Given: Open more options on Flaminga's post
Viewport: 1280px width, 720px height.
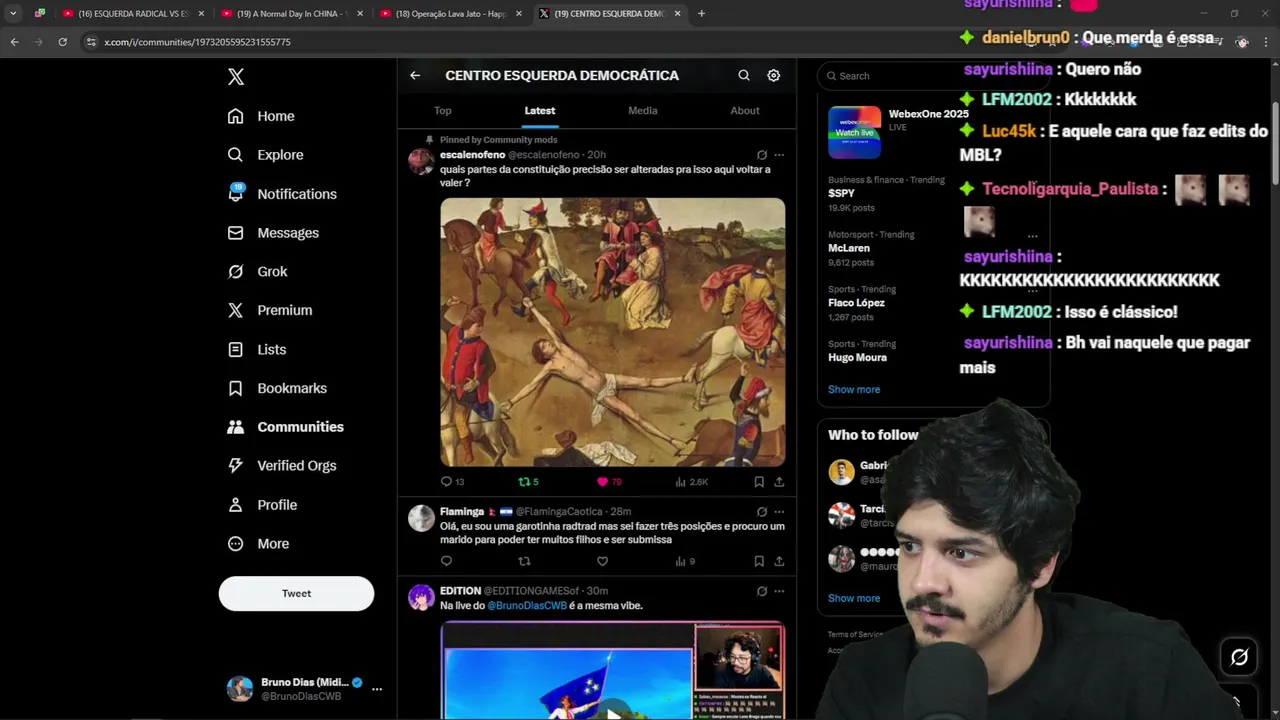Looking at the screenshot, I should point(779,512).
